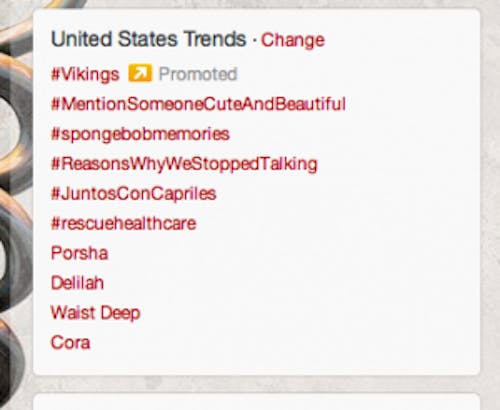Open the #Vikings promoted trend
The height and width of the screenshot is (410, 500).
point(85,74)
